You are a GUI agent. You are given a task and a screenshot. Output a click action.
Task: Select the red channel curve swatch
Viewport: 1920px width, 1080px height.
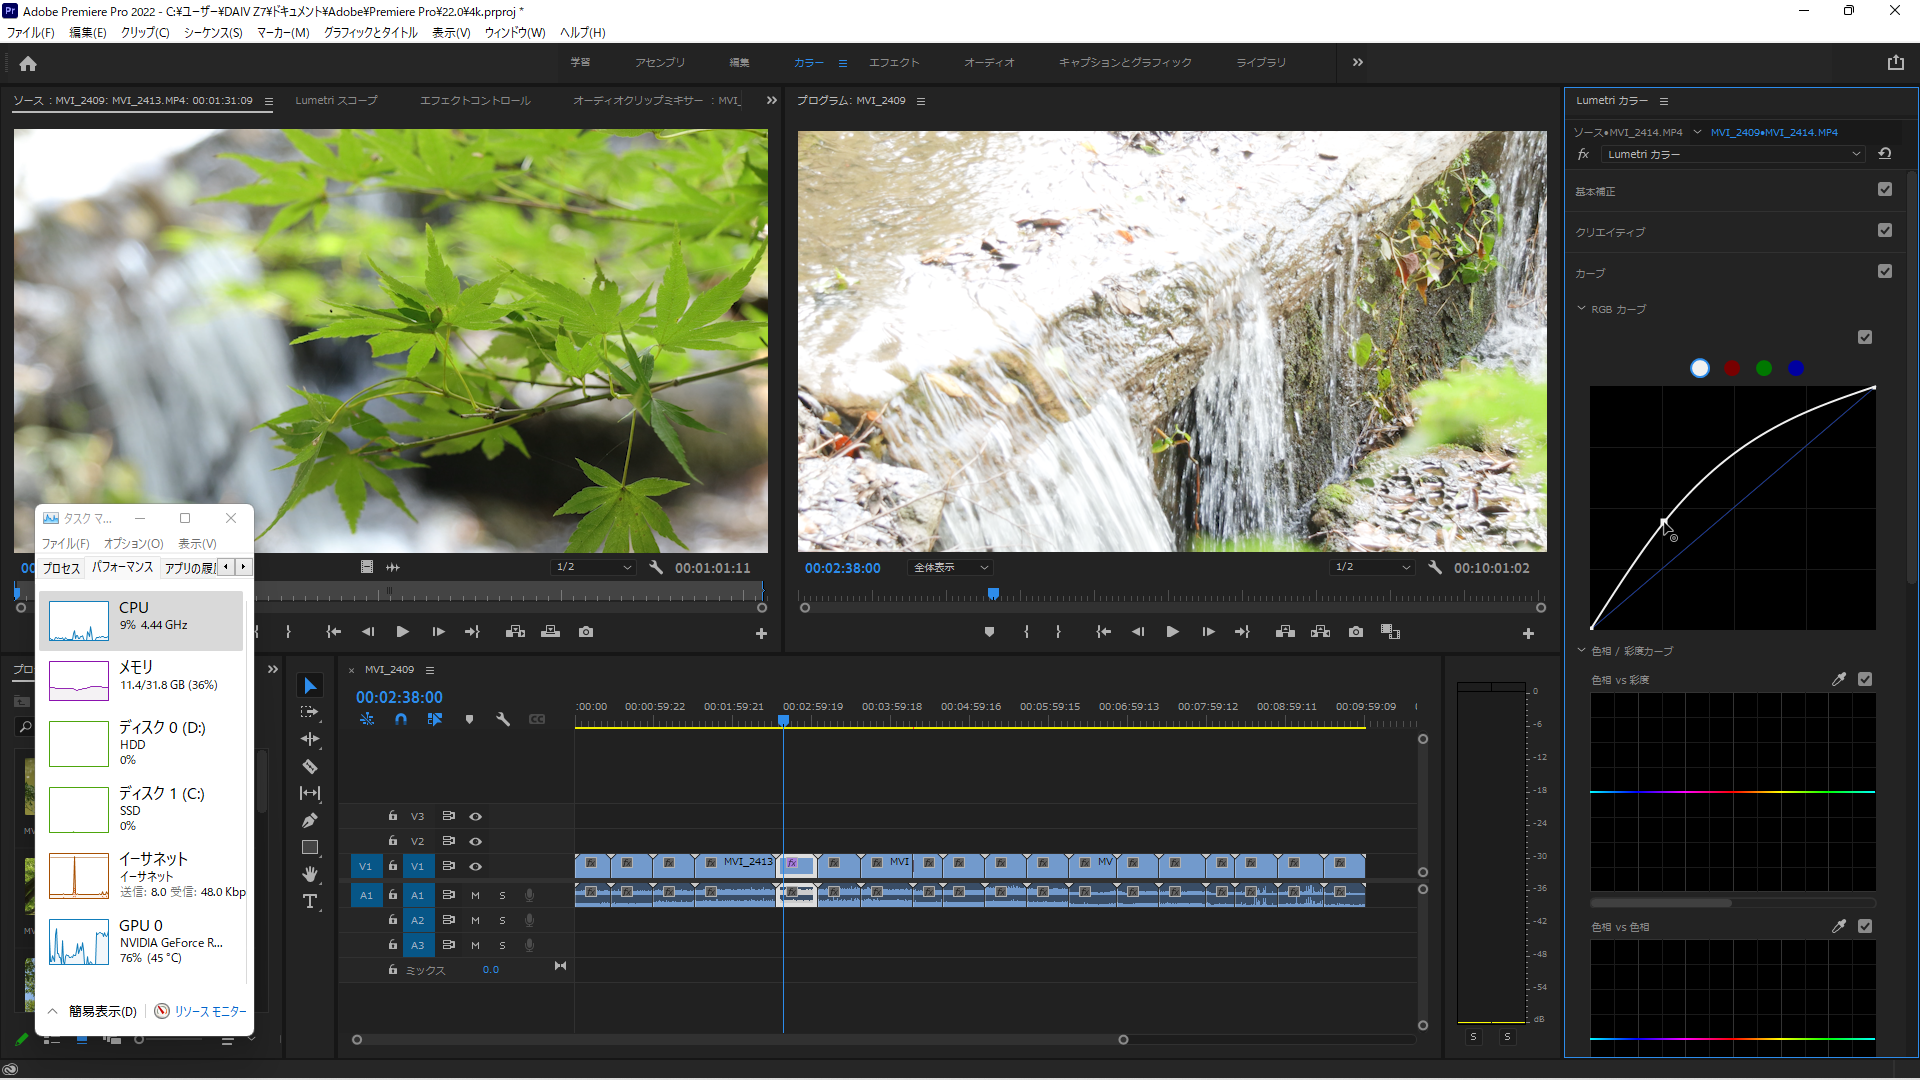[1732, 368]
